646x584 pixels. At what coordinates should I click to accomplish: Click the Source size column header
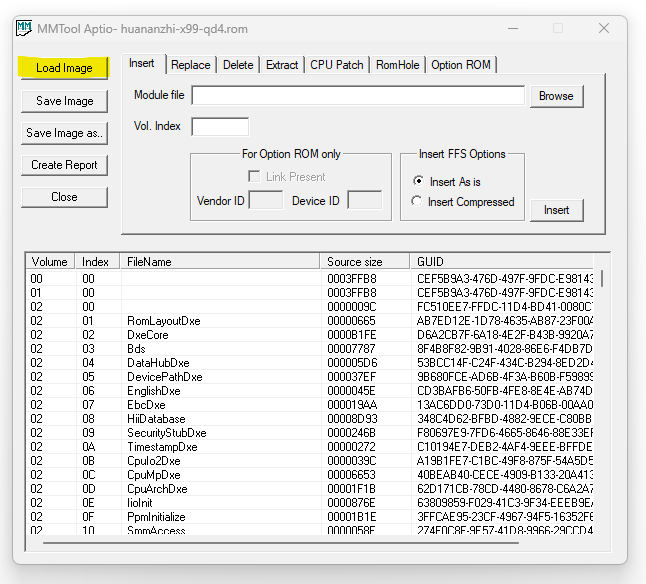click(365, 262)
